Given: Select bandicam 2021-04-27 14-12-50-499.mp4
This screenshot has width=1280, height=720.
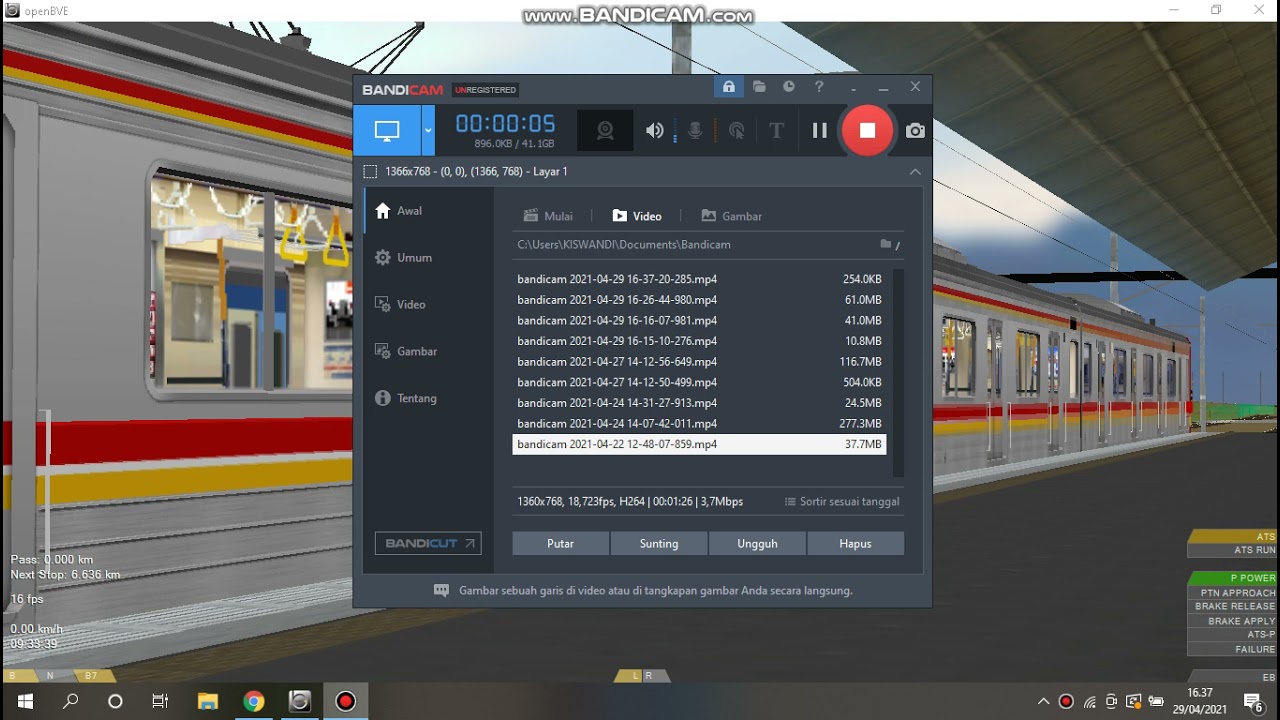Looking at the screenshot, I should tap(699, 382).
